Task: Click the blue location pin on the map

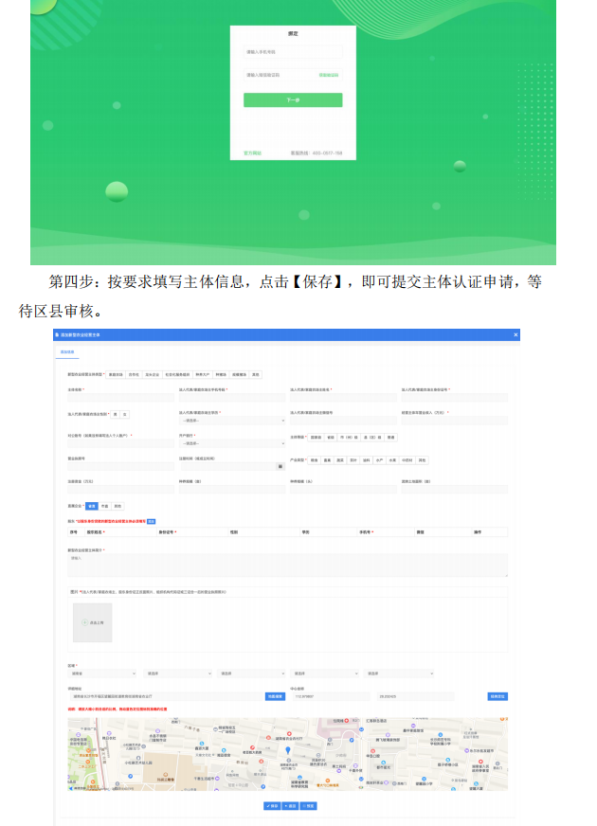Action: tap(287, 750)
